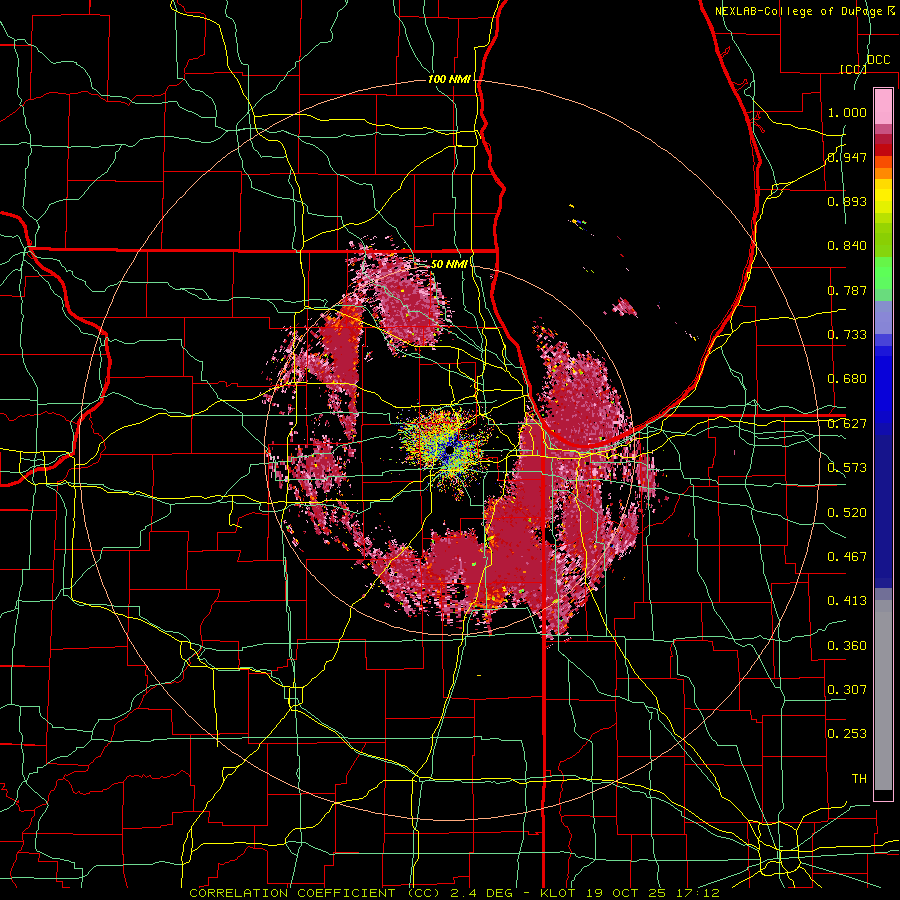900x900 pixels.
Task: Click the DCC label above the color bar
Action: click(878, 60)
